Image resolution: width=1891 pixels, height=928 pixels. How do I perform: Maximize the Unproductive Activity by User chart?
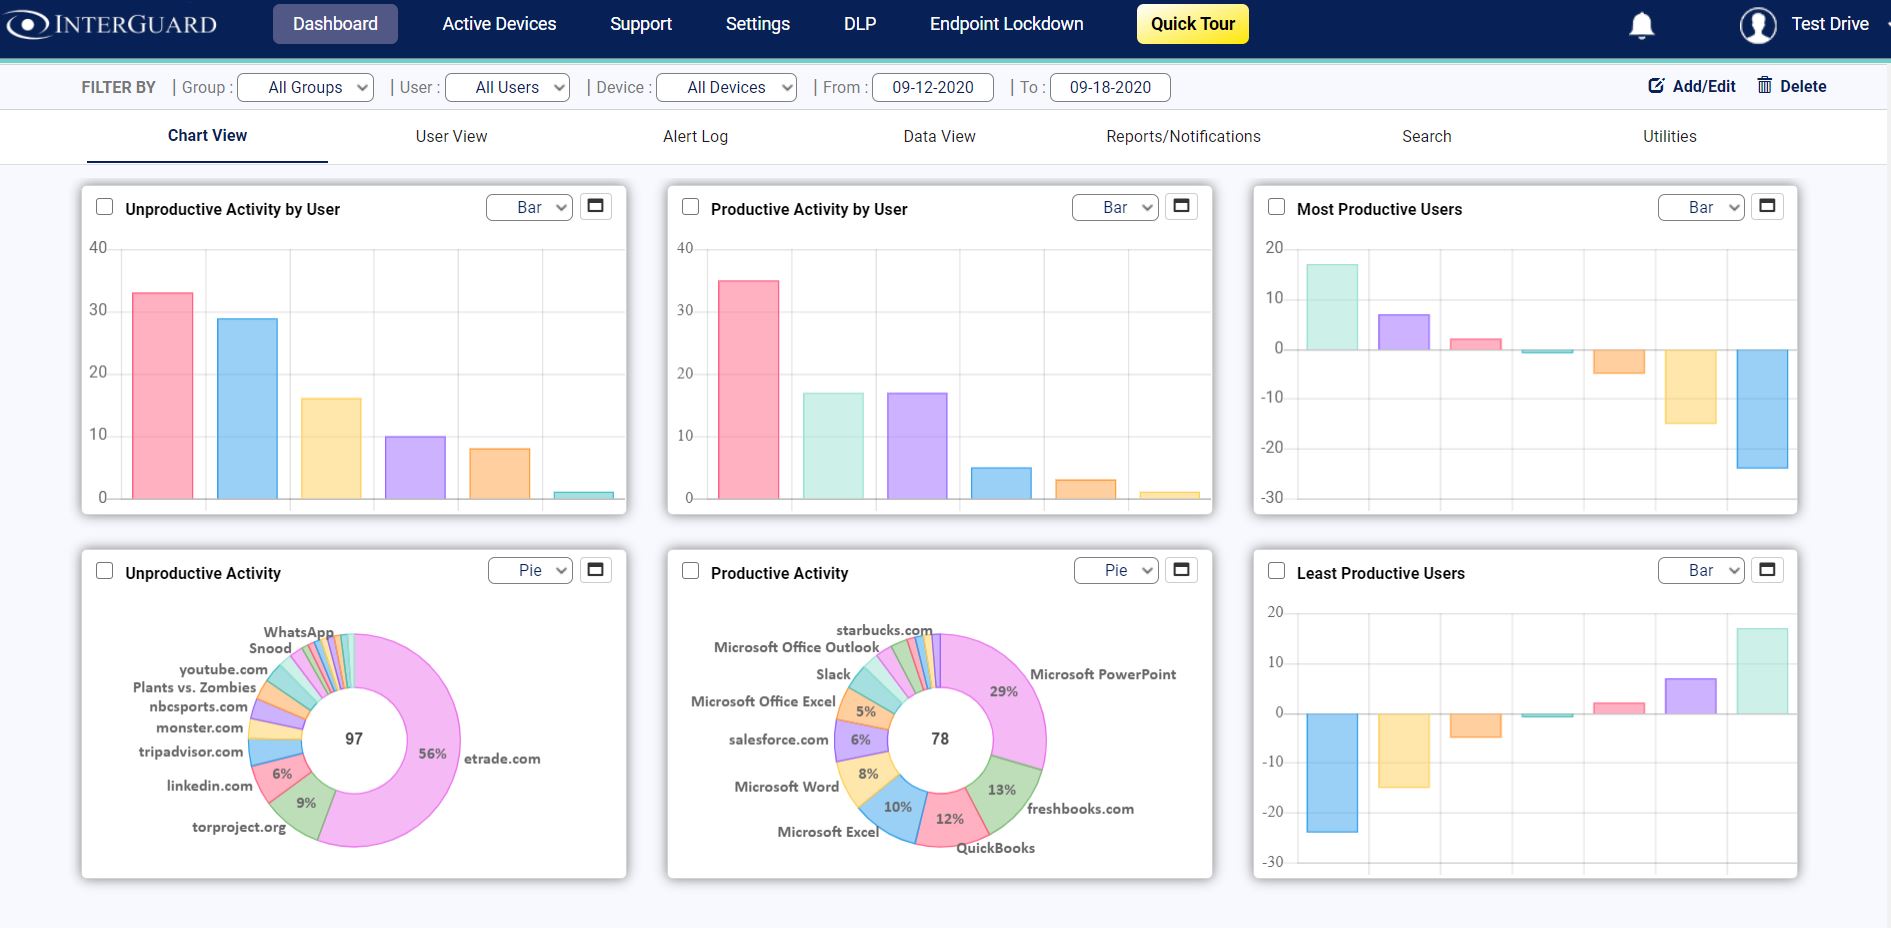(596, 206)
